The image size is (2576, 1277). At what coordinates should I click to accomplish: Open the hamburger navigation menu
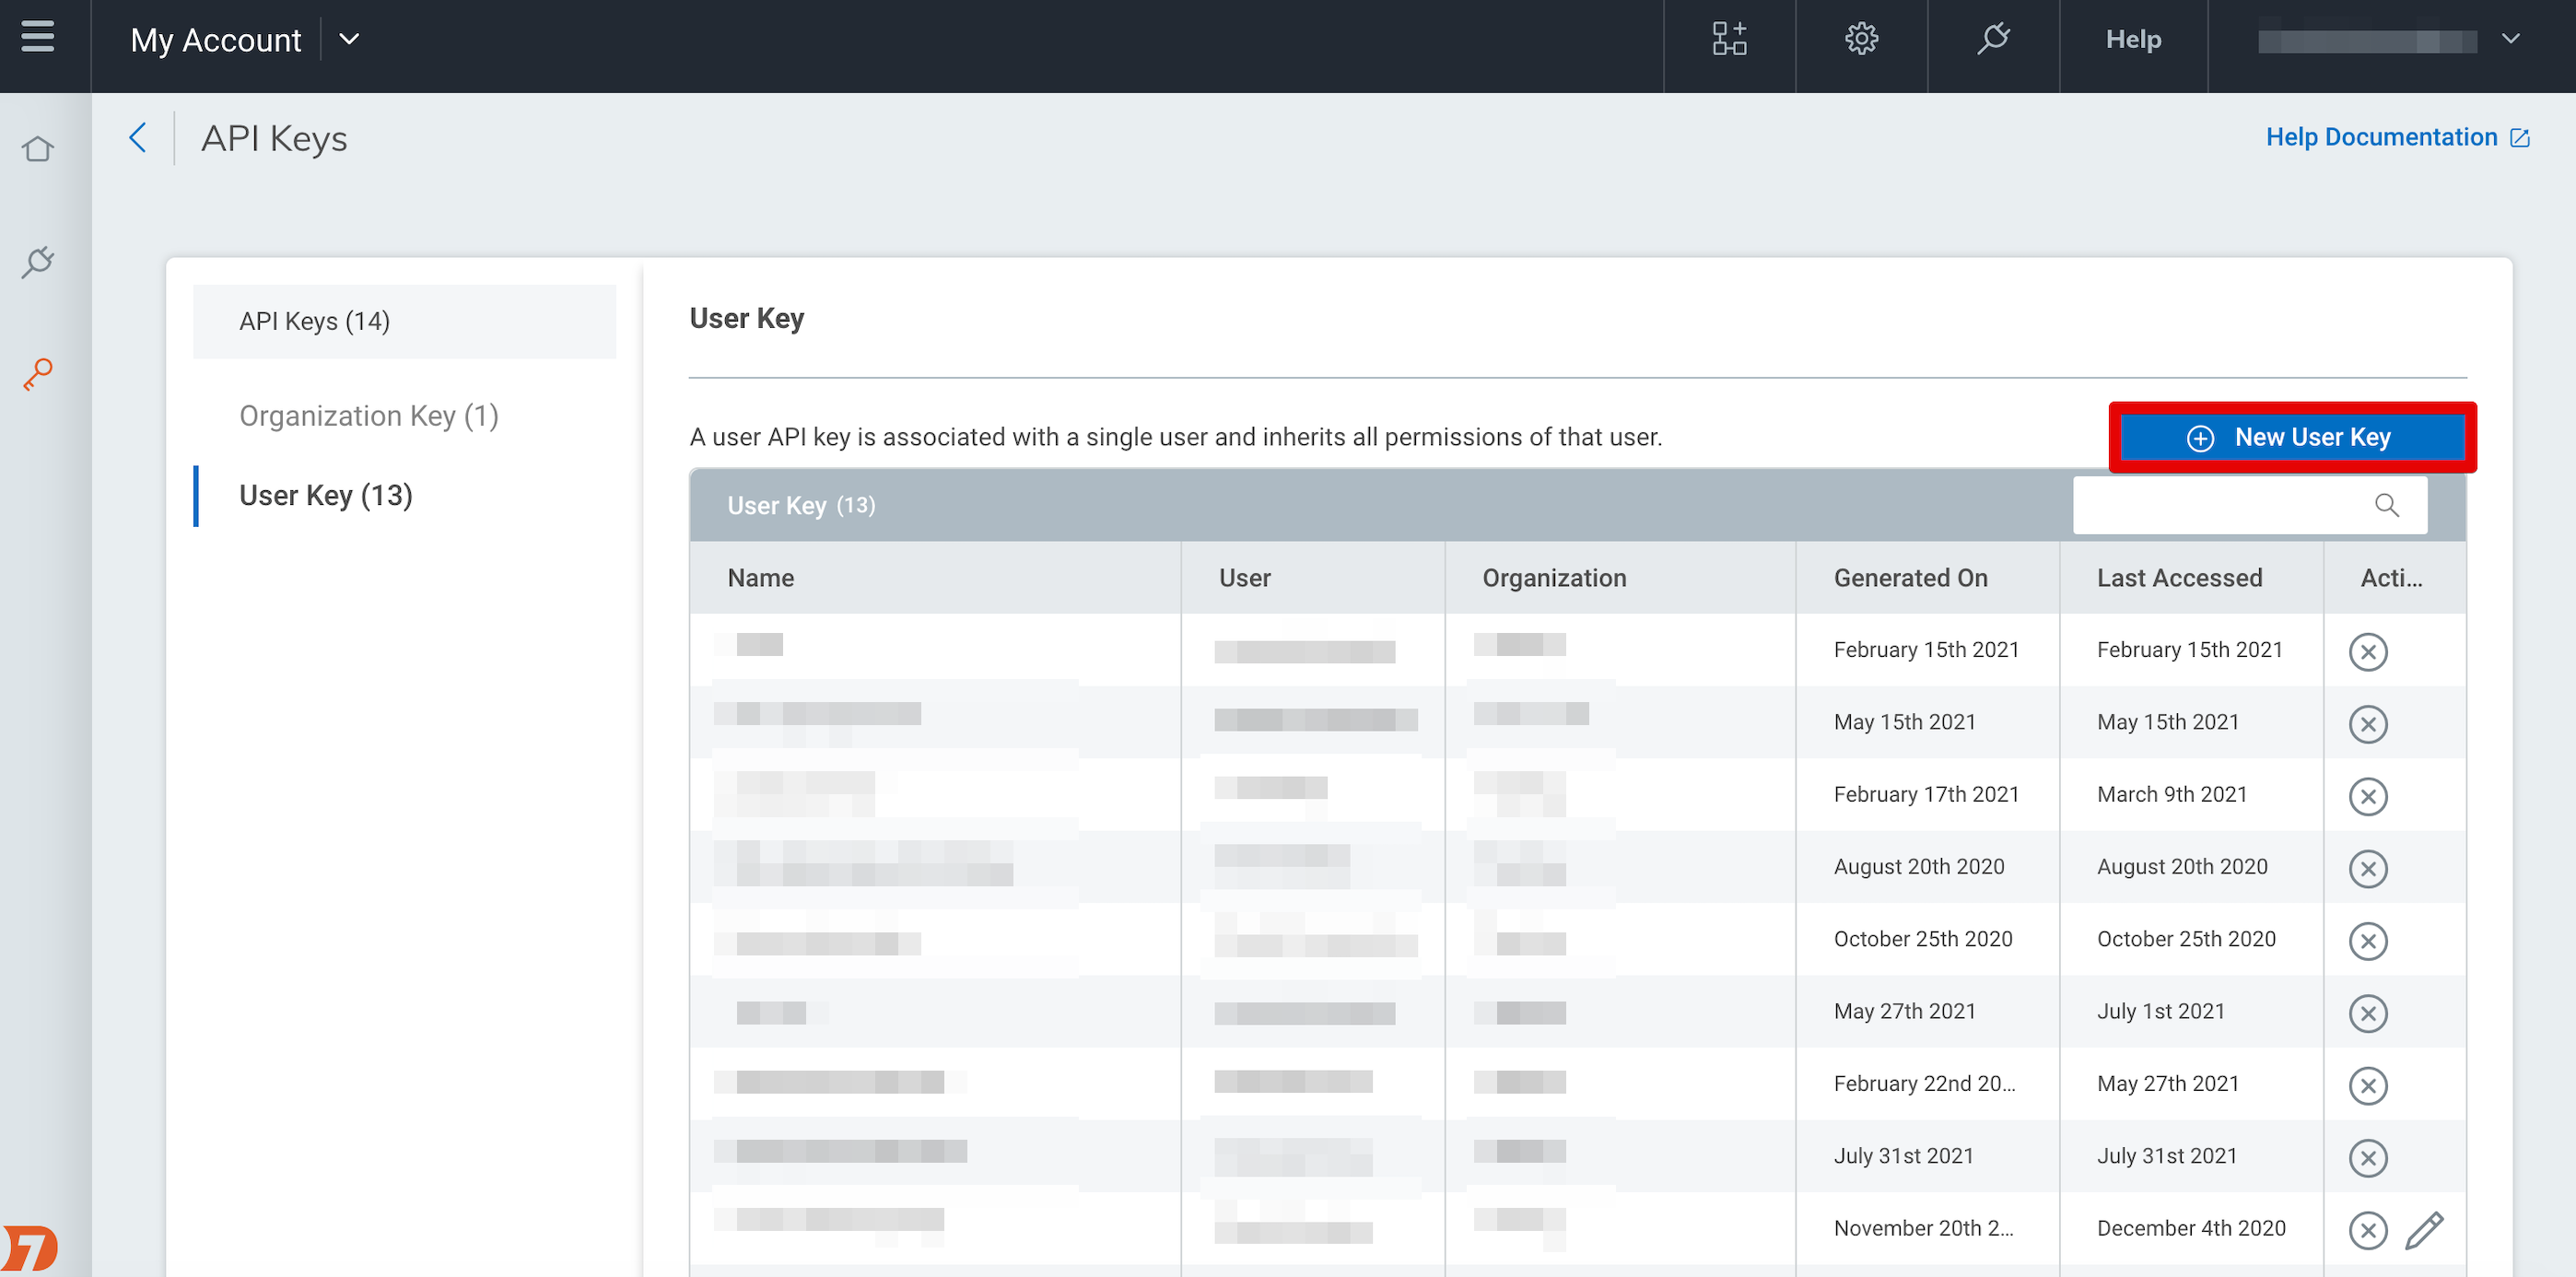point(38,38)
